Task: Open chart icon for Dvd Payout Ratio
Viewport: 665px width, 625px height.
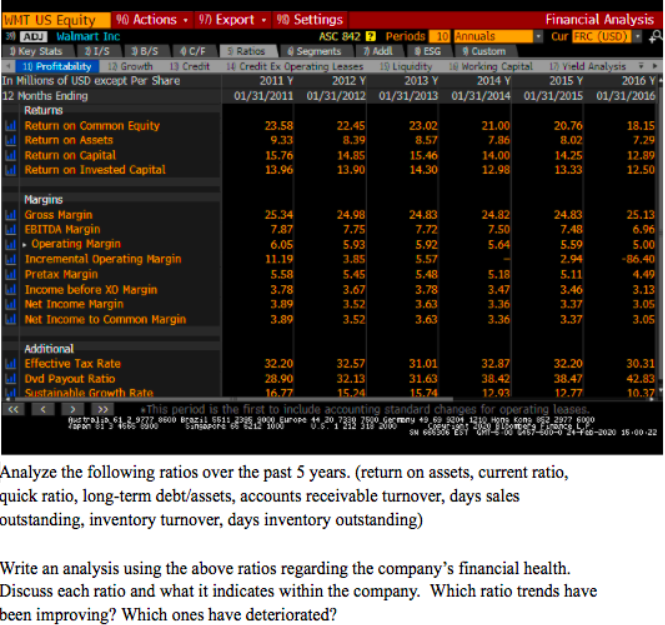Action: [x=10, y=378]
